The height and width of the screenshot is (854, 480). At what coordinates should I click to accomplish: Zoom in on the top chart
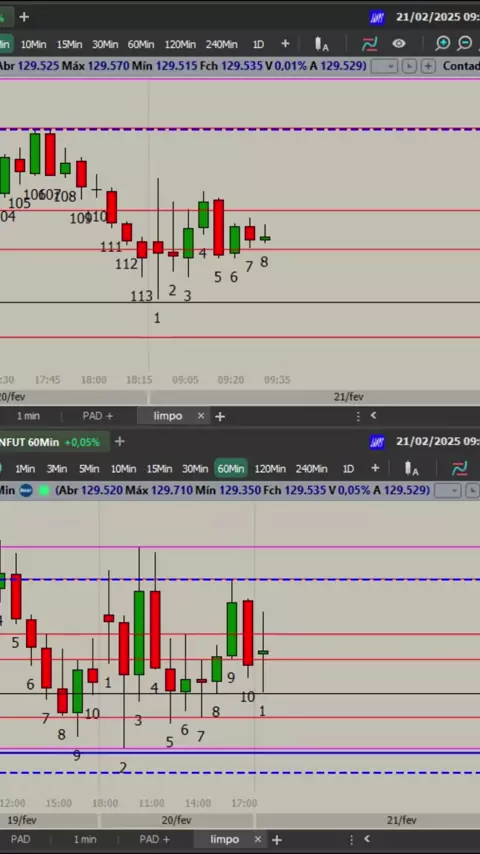pyautogui.click(x=442, y=44)
